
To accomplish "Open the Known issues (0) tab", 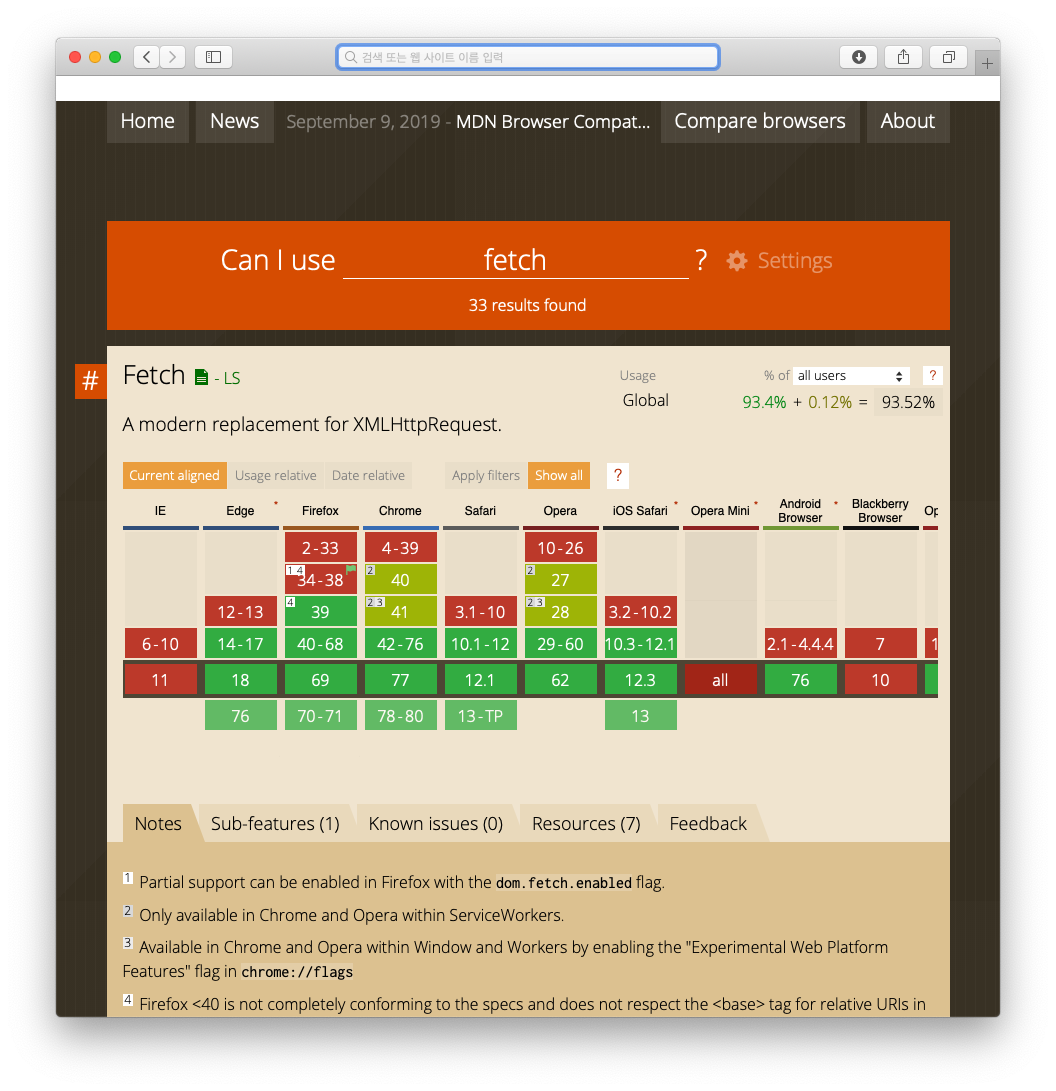I will 436,824.
